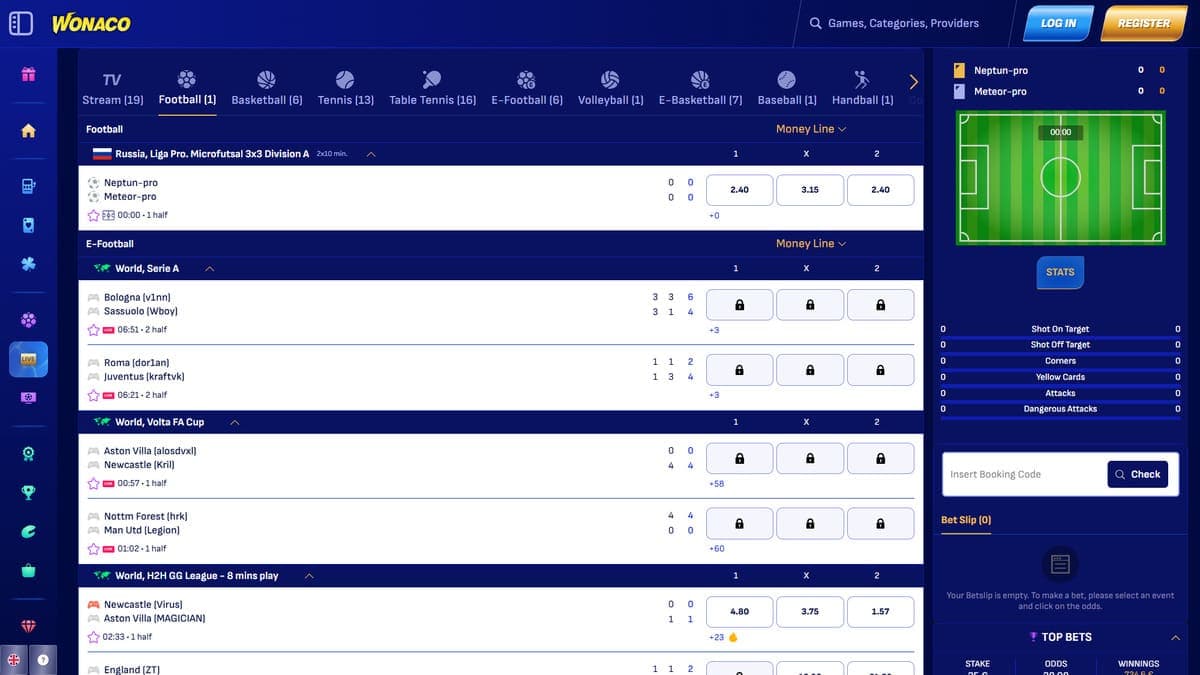Open the rosette medal icon in sidebar

(x=29, y=453)
